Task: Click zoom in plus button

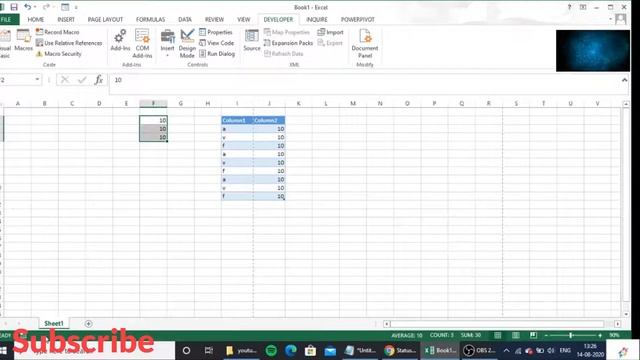Action: (x=600, y=335)
